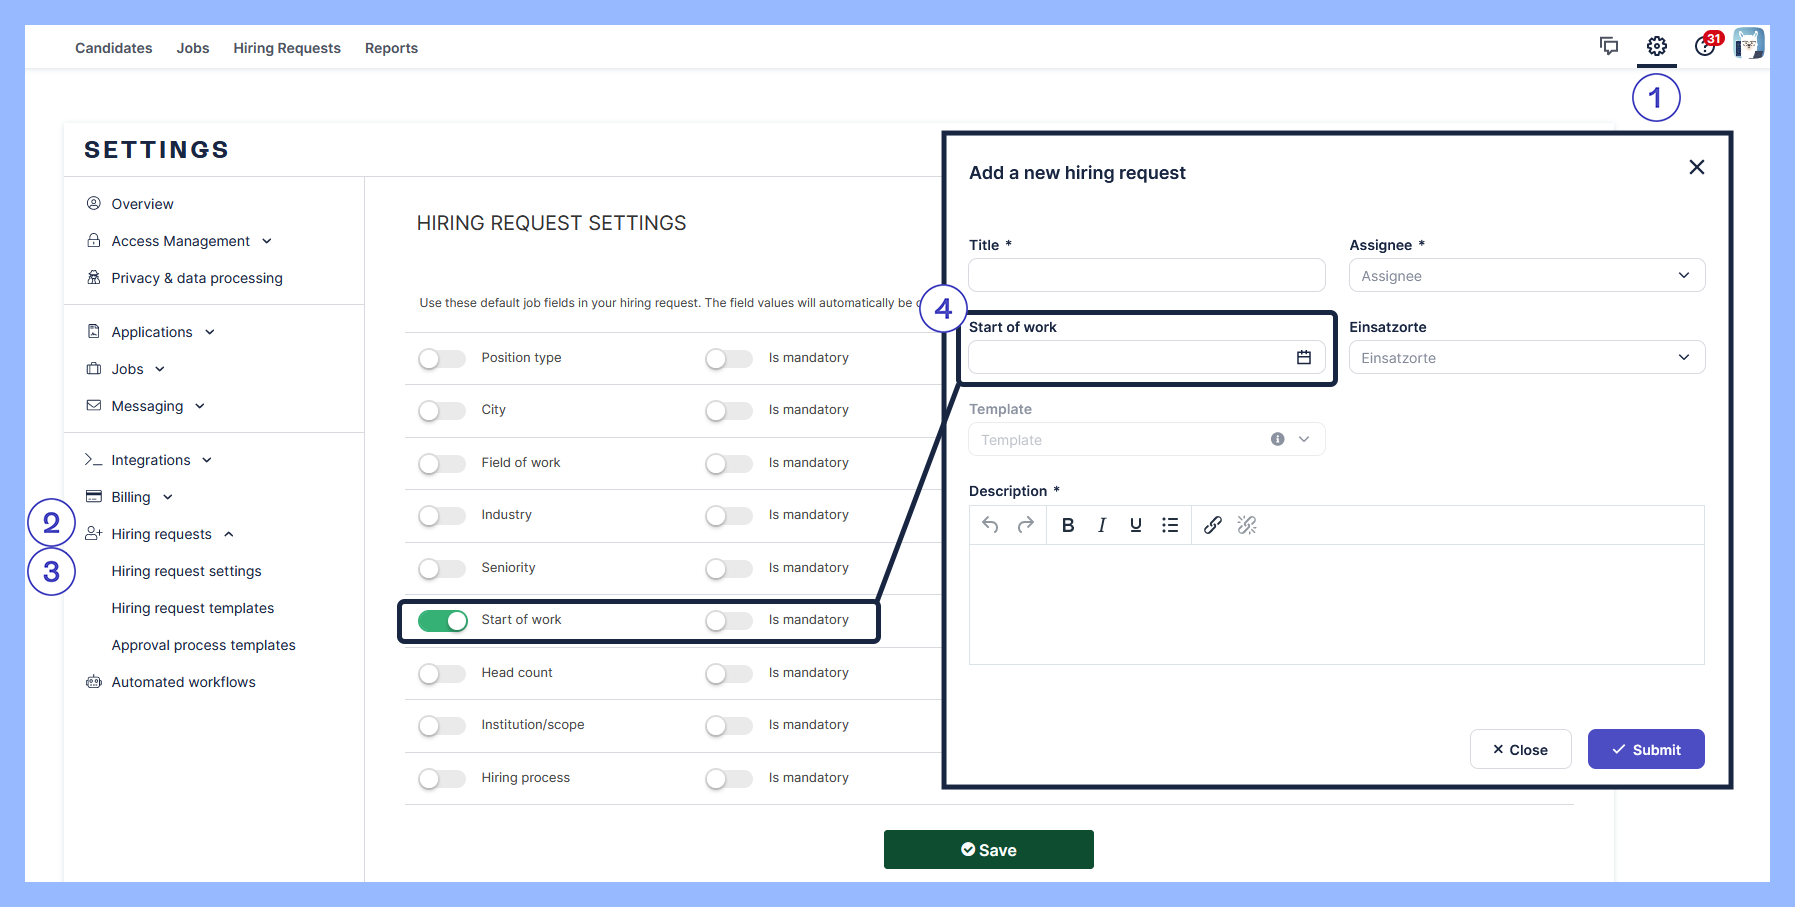
Task: Open the settings gear icon
Action: (x=1656, y=46)
